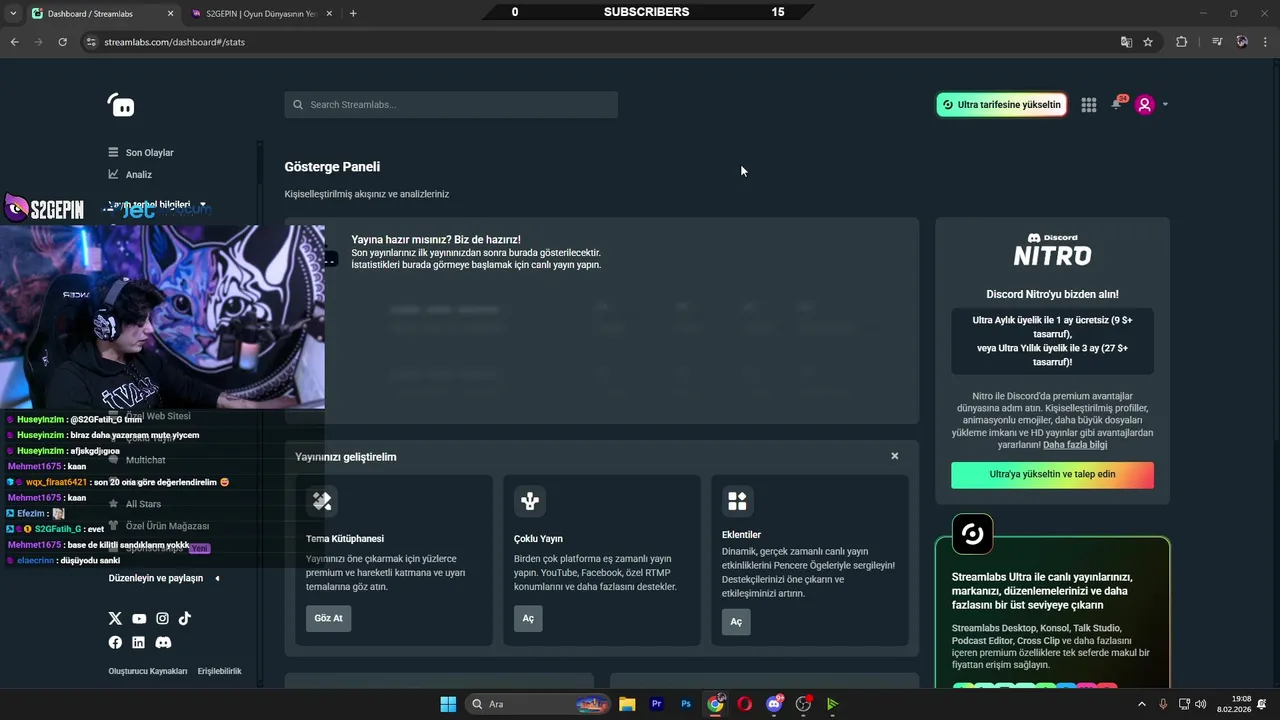Image resolution: width=1280 pixels, height=720 pixels.
Task: Reload the page in browser
Action: click(62, 42)
